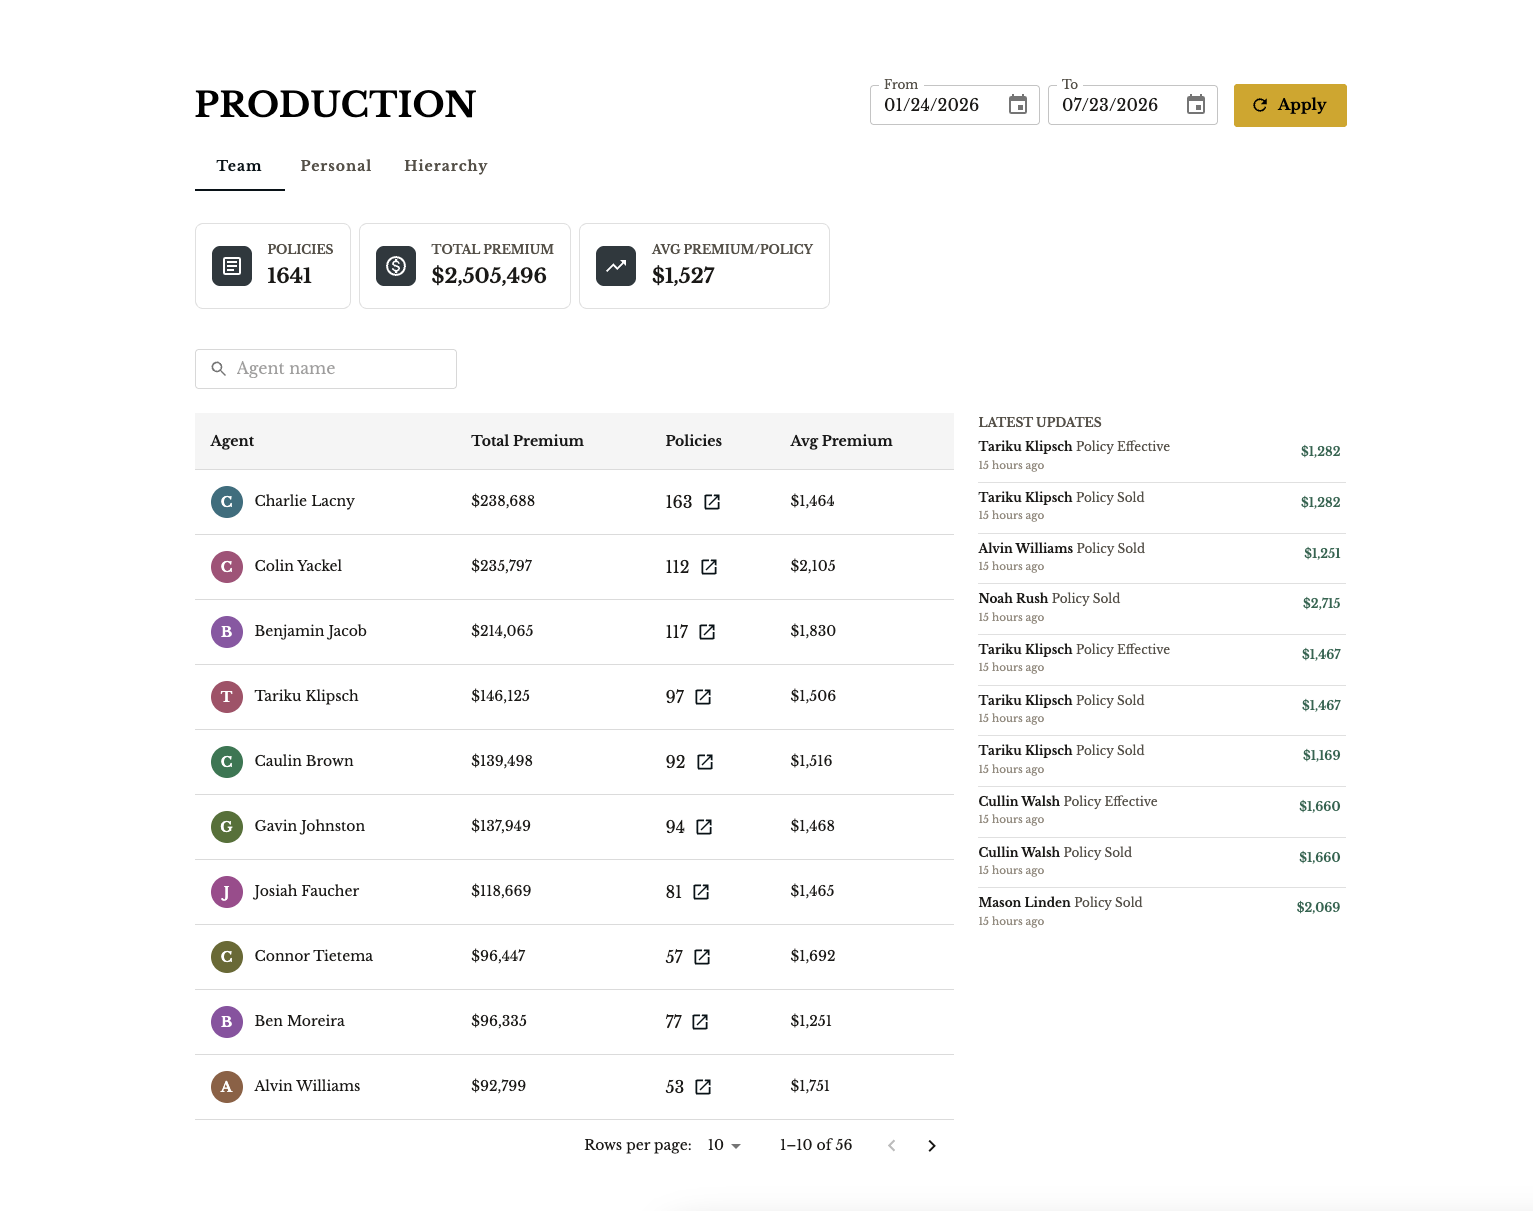Viewport: 1533px width, 1211px height.
Task: Select agent name Gavin Johnston
Action: 310,826
